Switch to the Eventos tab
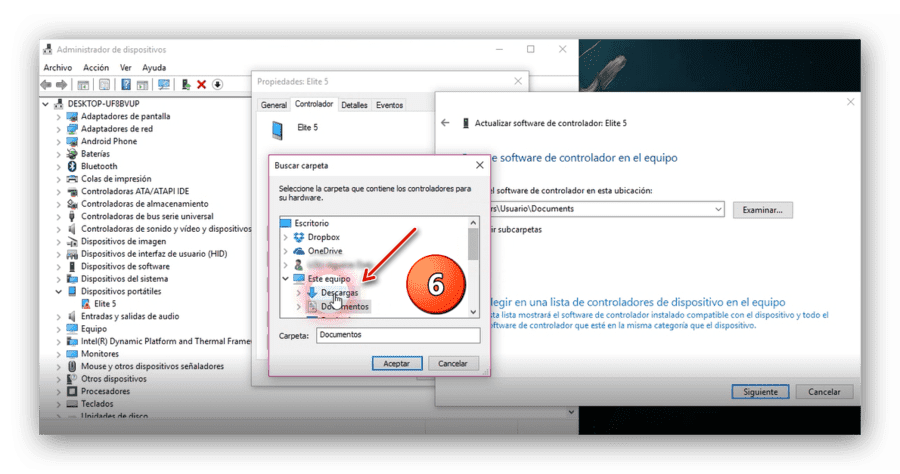 [389, 105]
